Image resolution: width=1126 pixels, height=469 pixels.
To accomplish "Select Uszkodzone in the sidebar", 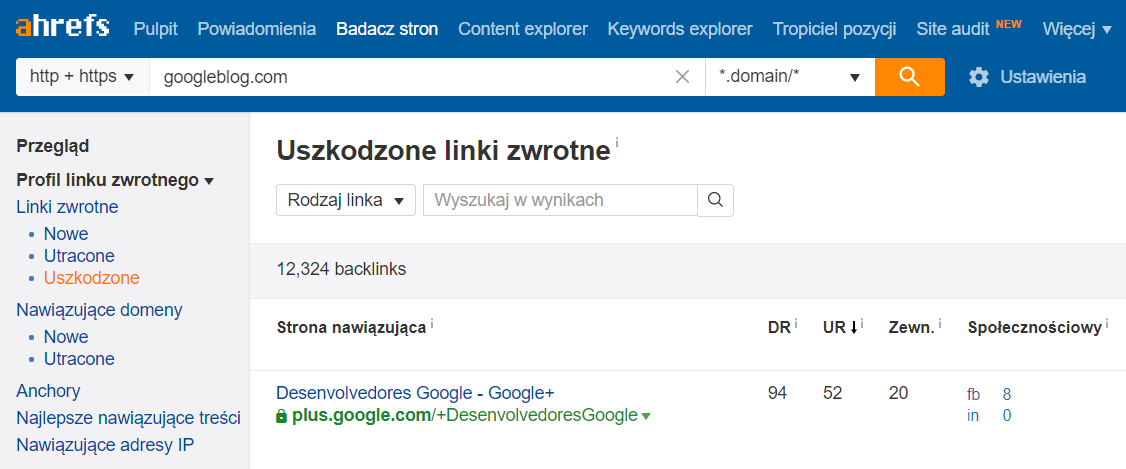I will click(x=92, y=278).
